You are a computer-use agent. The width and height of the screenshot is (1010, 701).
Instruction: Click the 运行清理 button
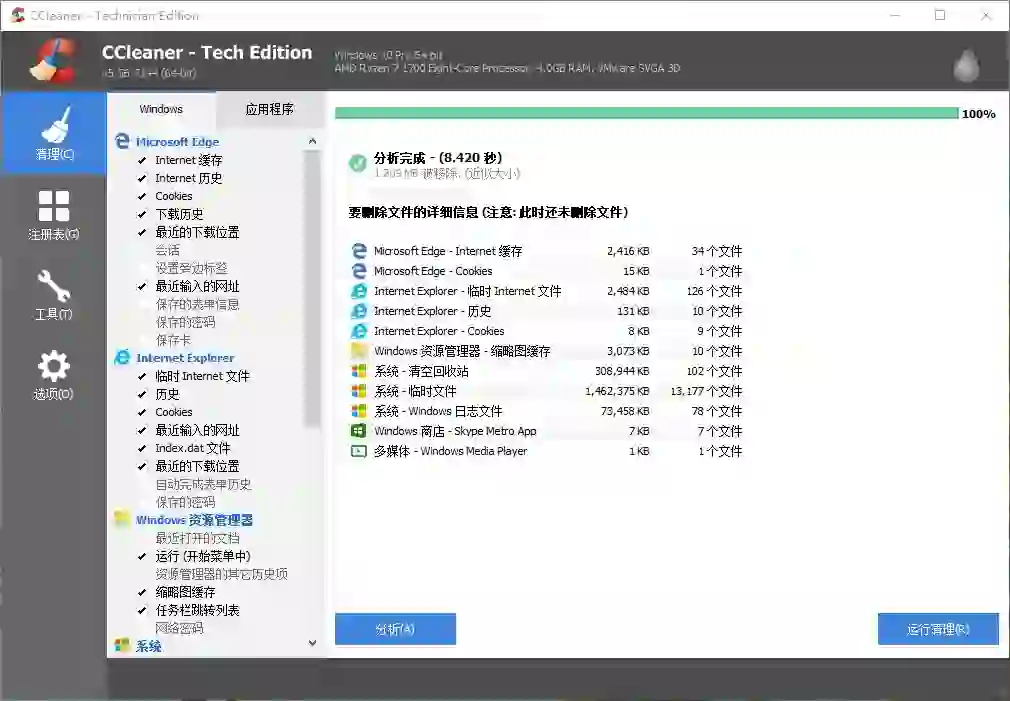(937, 629)
